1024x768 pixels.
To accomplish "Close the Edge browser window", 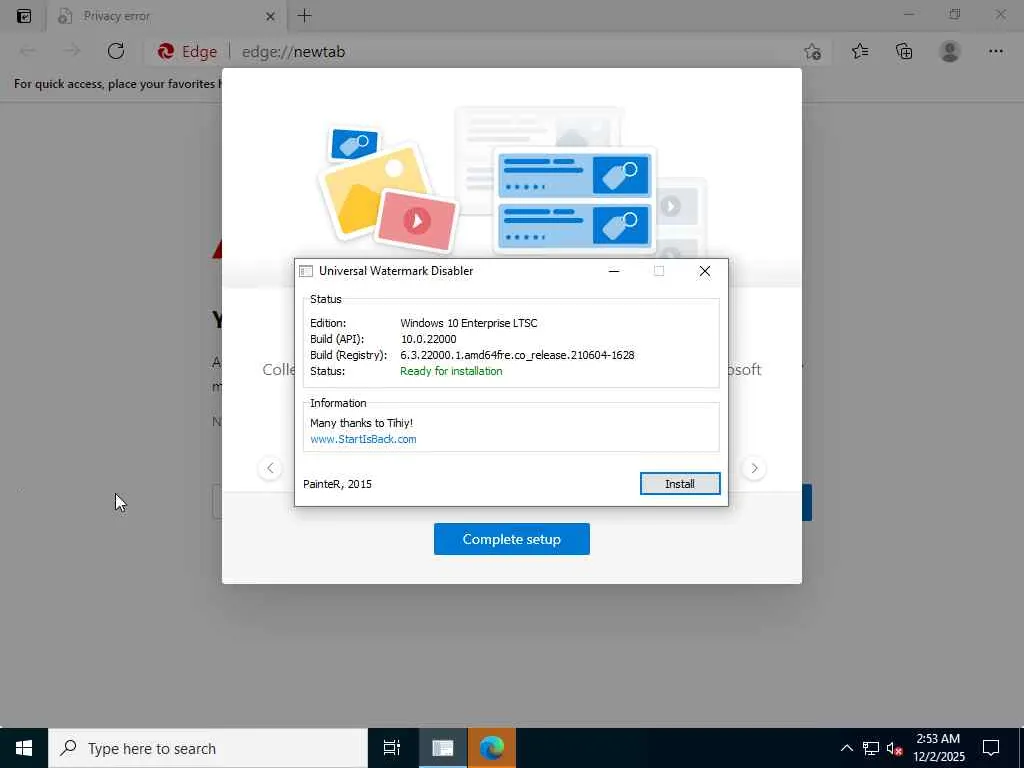I will pos(1000,14).
